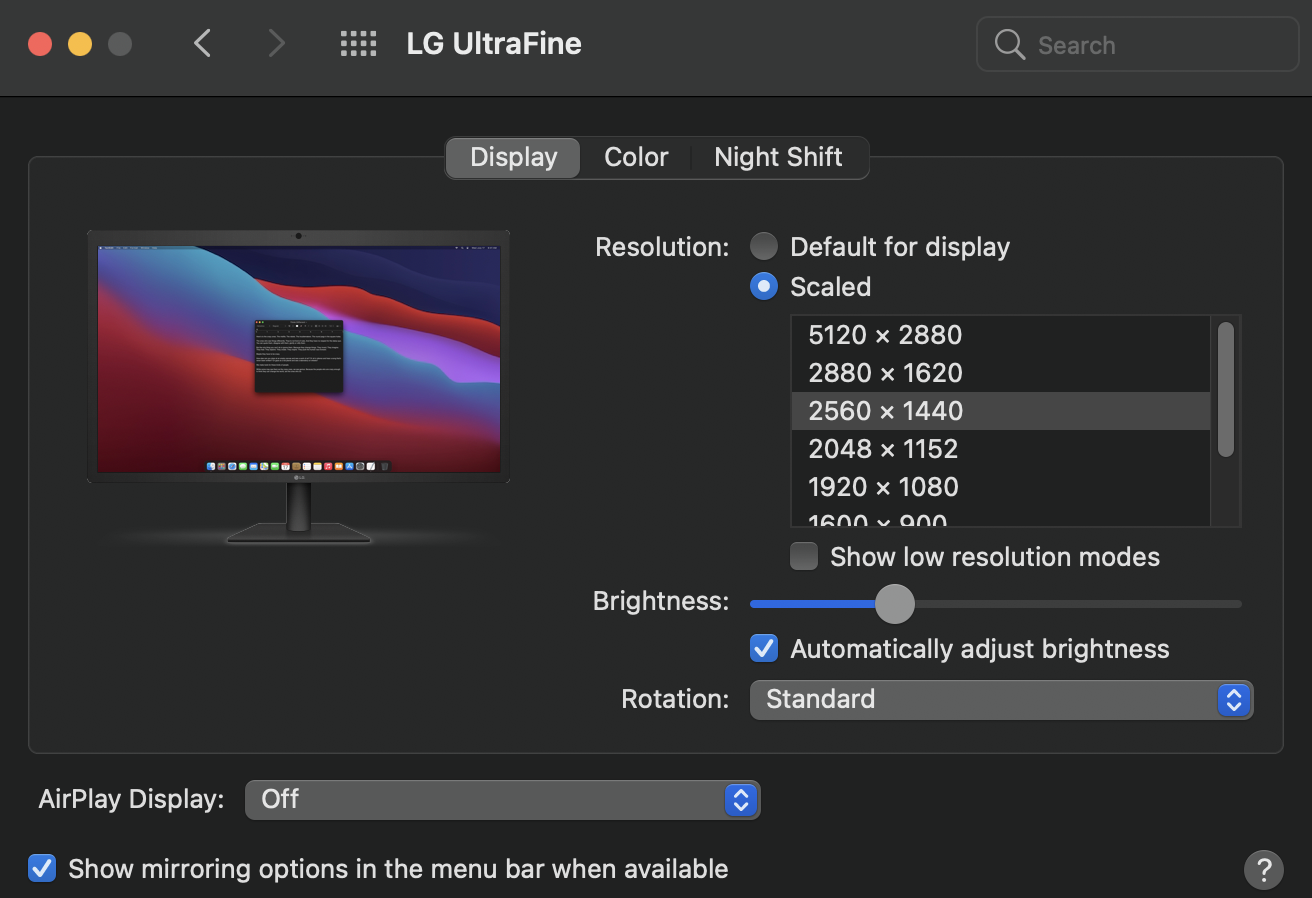
Task: Select the Scaled resolution option
Action: (764, 287)
